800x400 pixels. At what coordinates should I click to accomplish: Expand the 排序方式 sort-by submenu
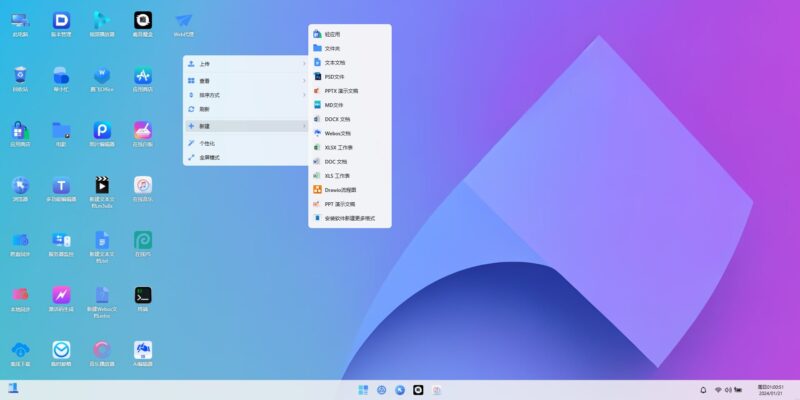[245, 95]
